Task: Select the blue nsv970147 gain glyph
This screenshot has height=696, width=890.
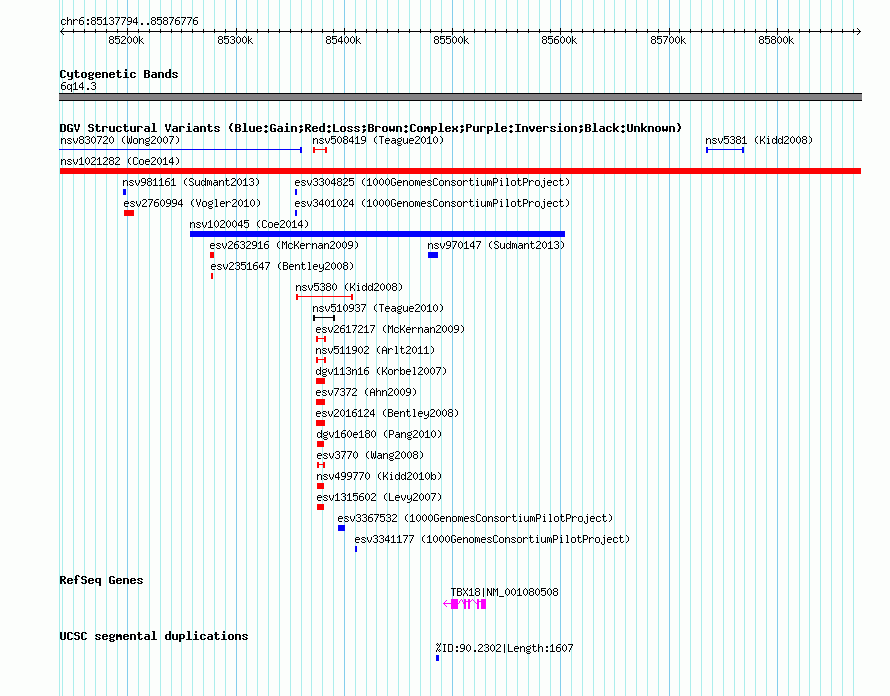Action: coord(433,255)
